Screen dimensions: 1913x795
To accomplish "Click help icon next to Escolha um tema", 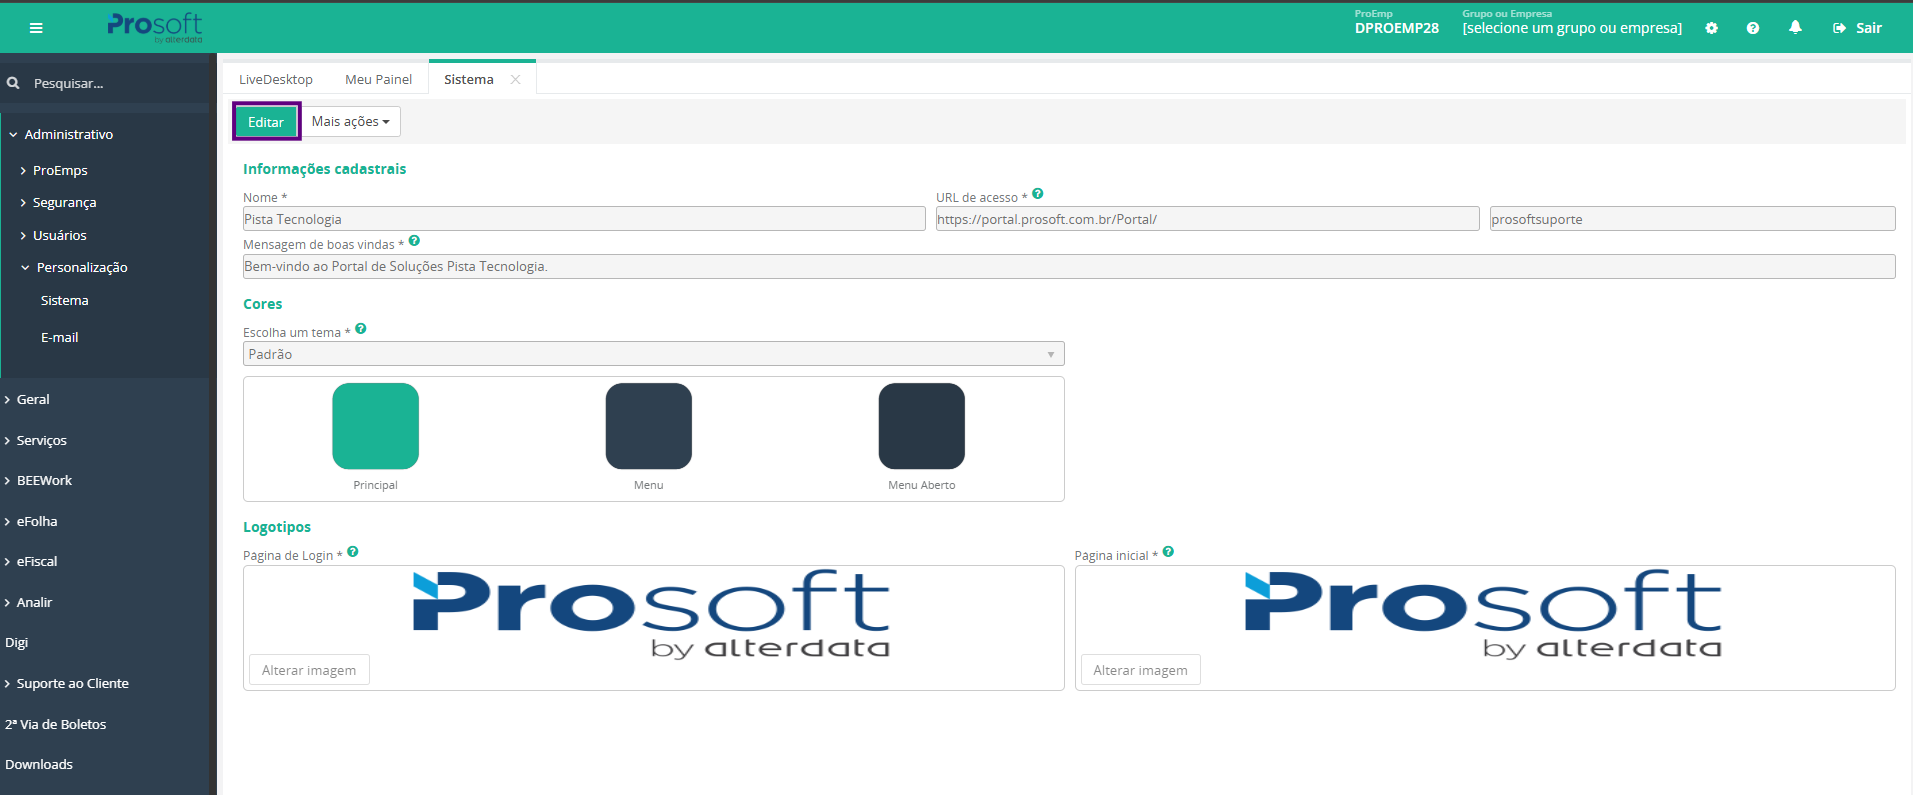I will tap(361, 329).
